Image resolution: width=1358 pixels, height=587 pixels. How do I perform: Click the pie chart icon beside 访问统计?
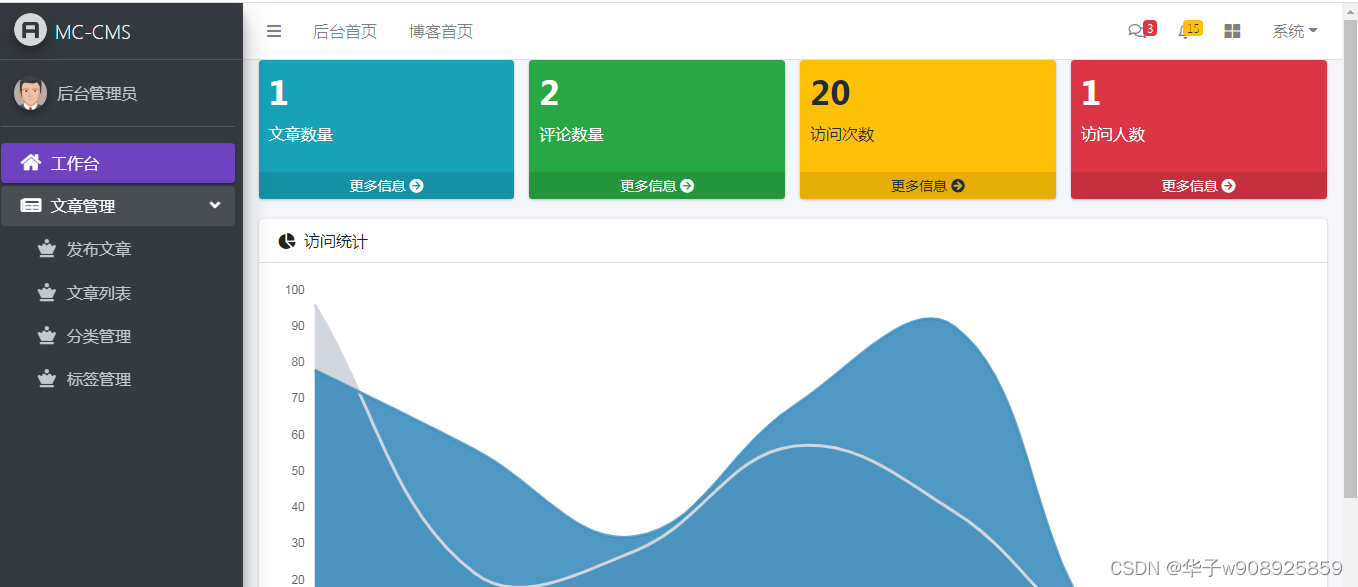click(287, 241)
